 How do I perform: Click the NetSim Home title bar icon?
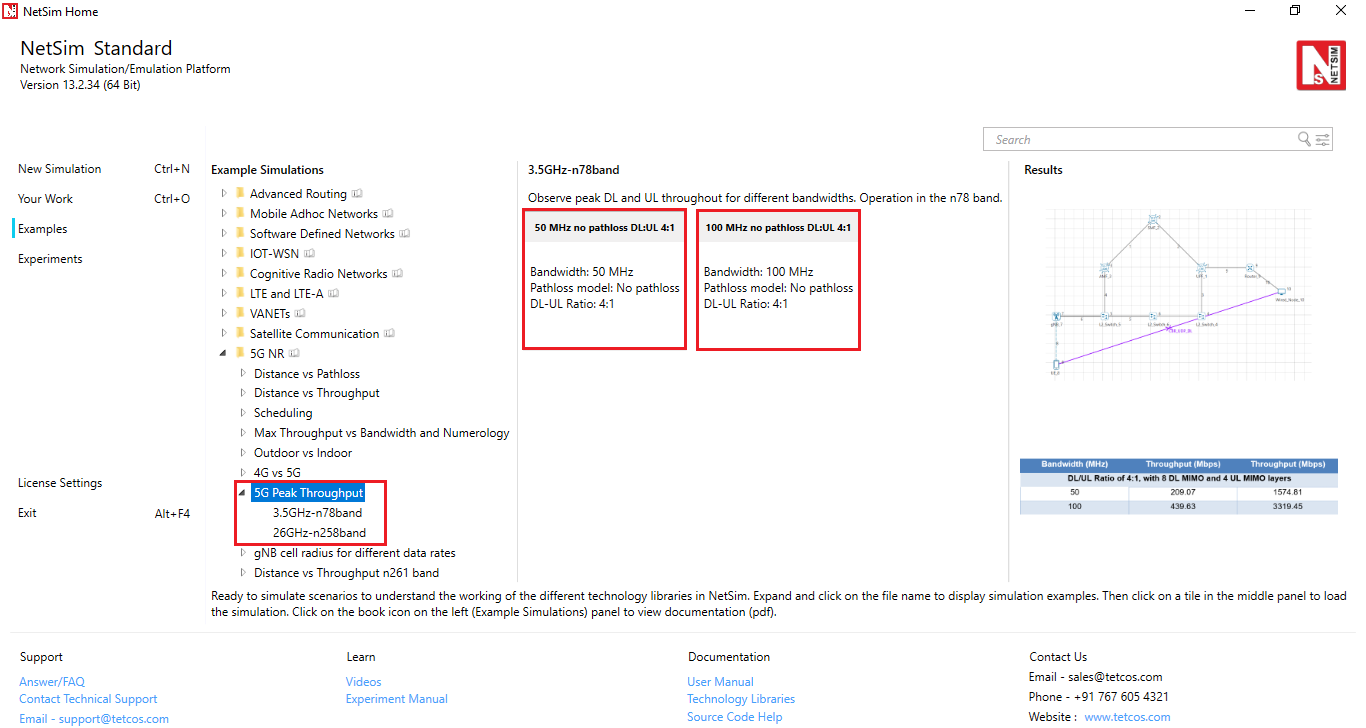[11, 11]
